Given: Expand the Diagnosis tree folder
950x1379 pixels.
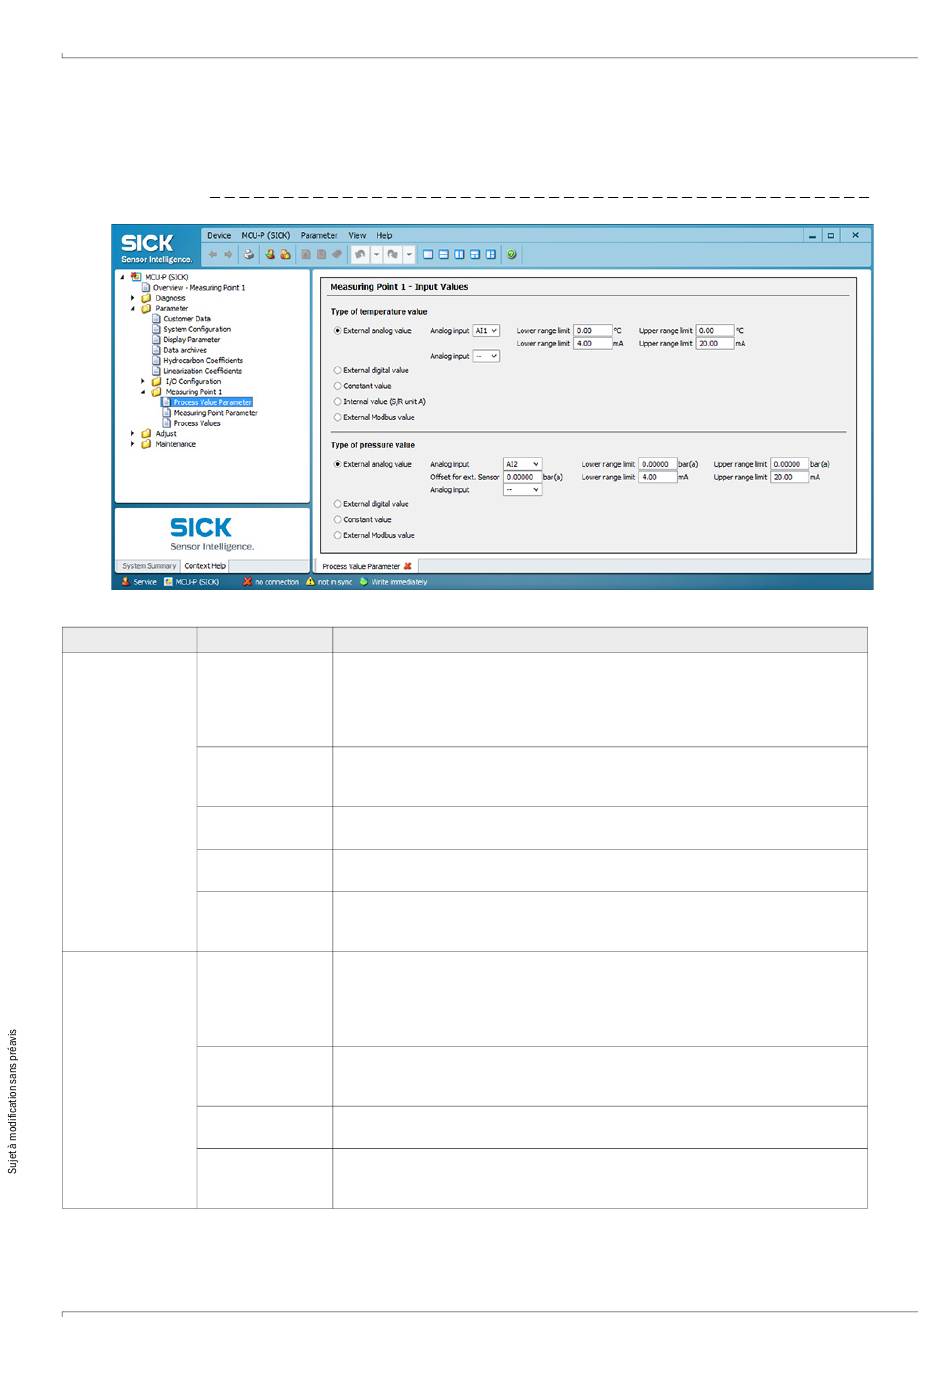Looking at the screenshot, I should click(133, 298).
